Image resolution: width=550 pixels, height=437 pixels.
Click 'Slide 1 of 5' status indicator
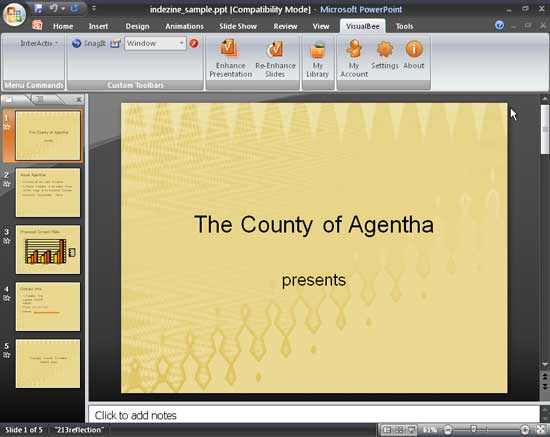pyautogui.click(x=24, y=430)
